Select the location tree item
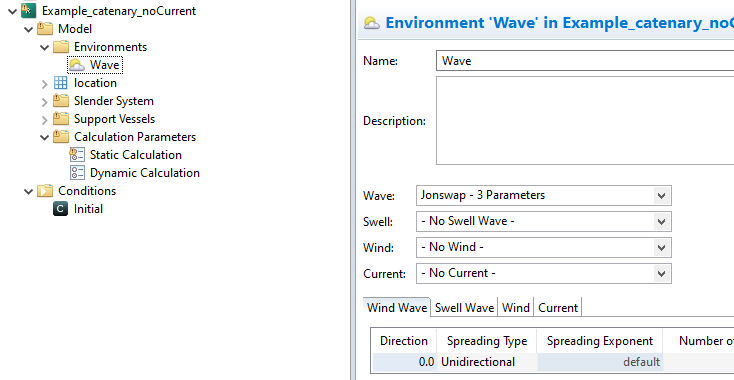734x380 pixels. [95, 83]
